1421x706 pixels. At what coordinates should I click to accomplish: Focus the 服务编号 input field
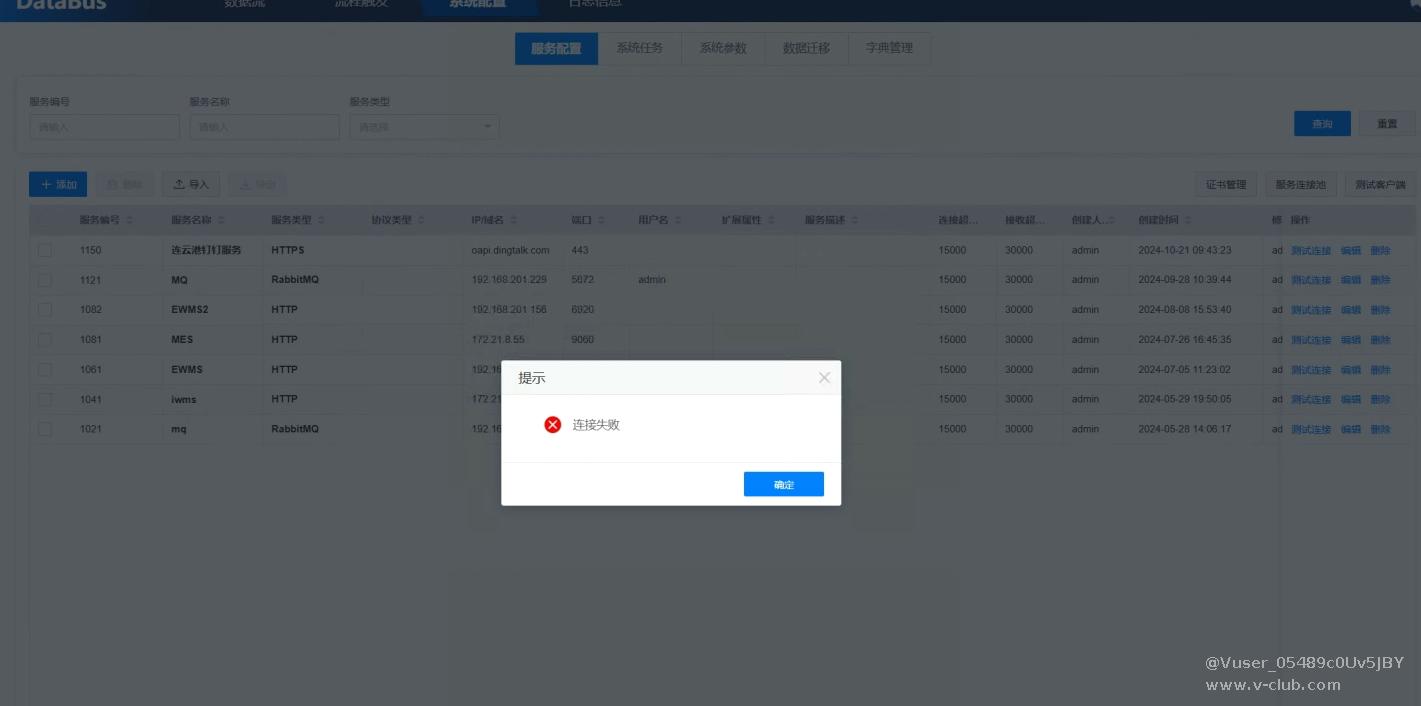(x=104, y=127)
